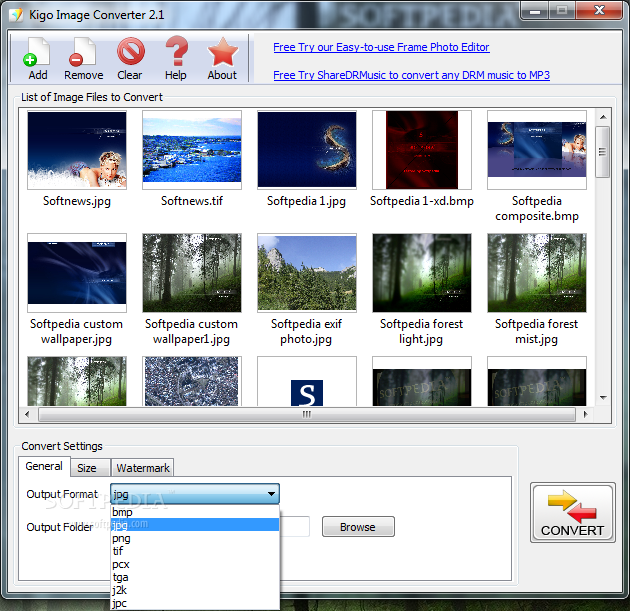
Task: Choose tga from the format list
Action: tap(195, 577)
